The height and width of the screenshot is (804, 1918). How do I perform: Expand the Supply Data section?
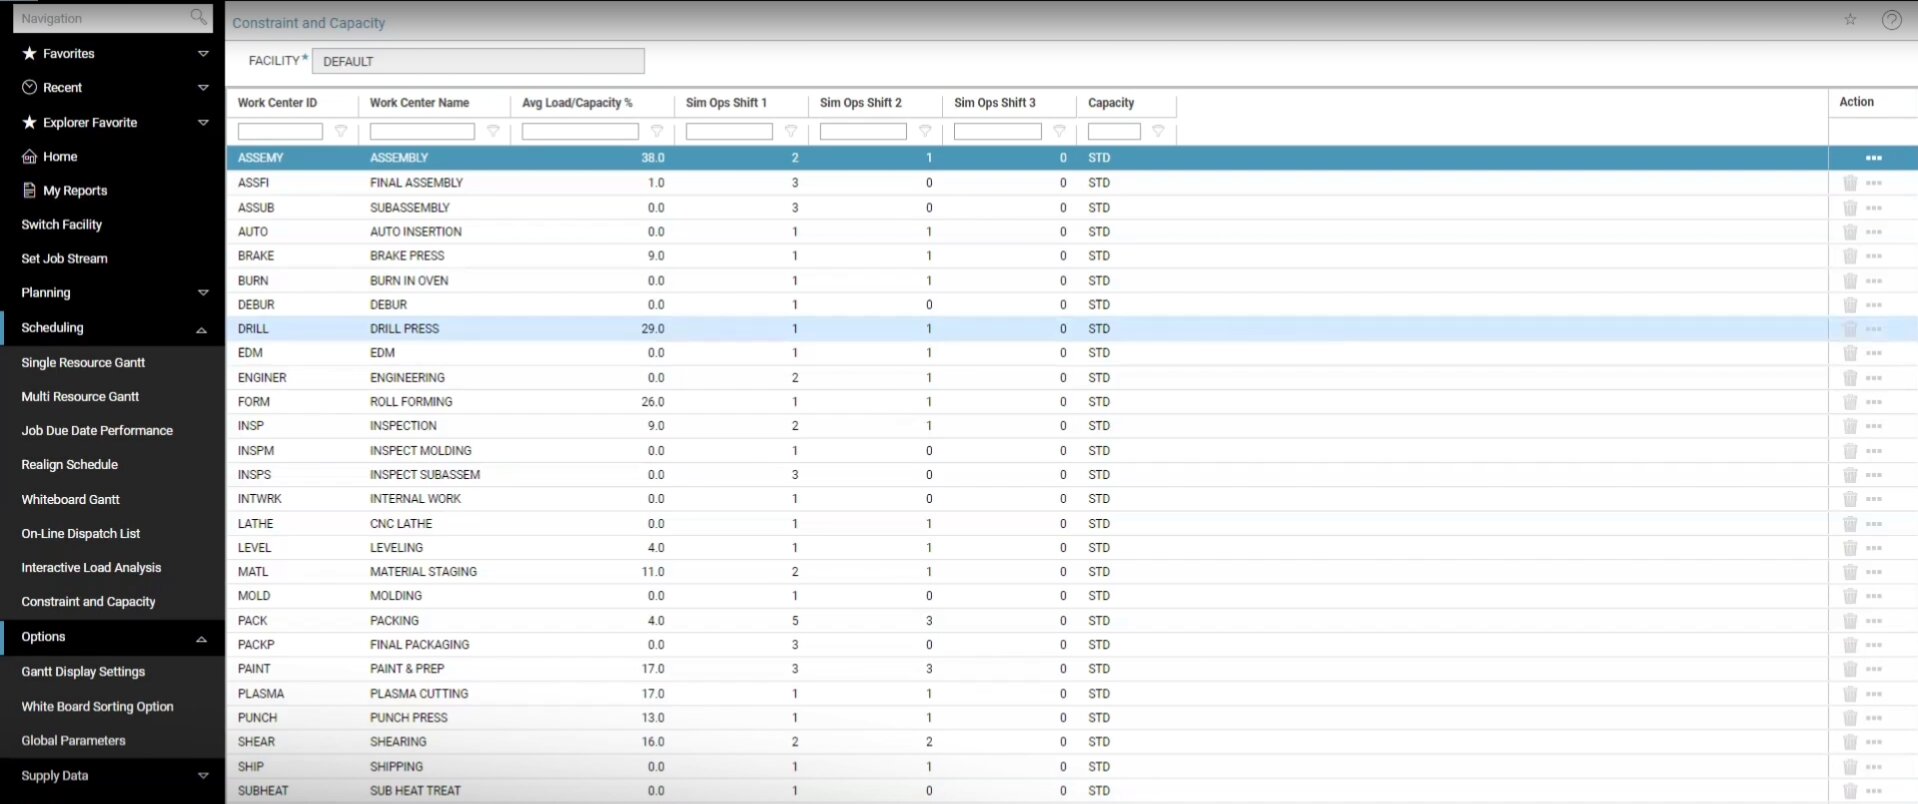(x=203, y=776)
